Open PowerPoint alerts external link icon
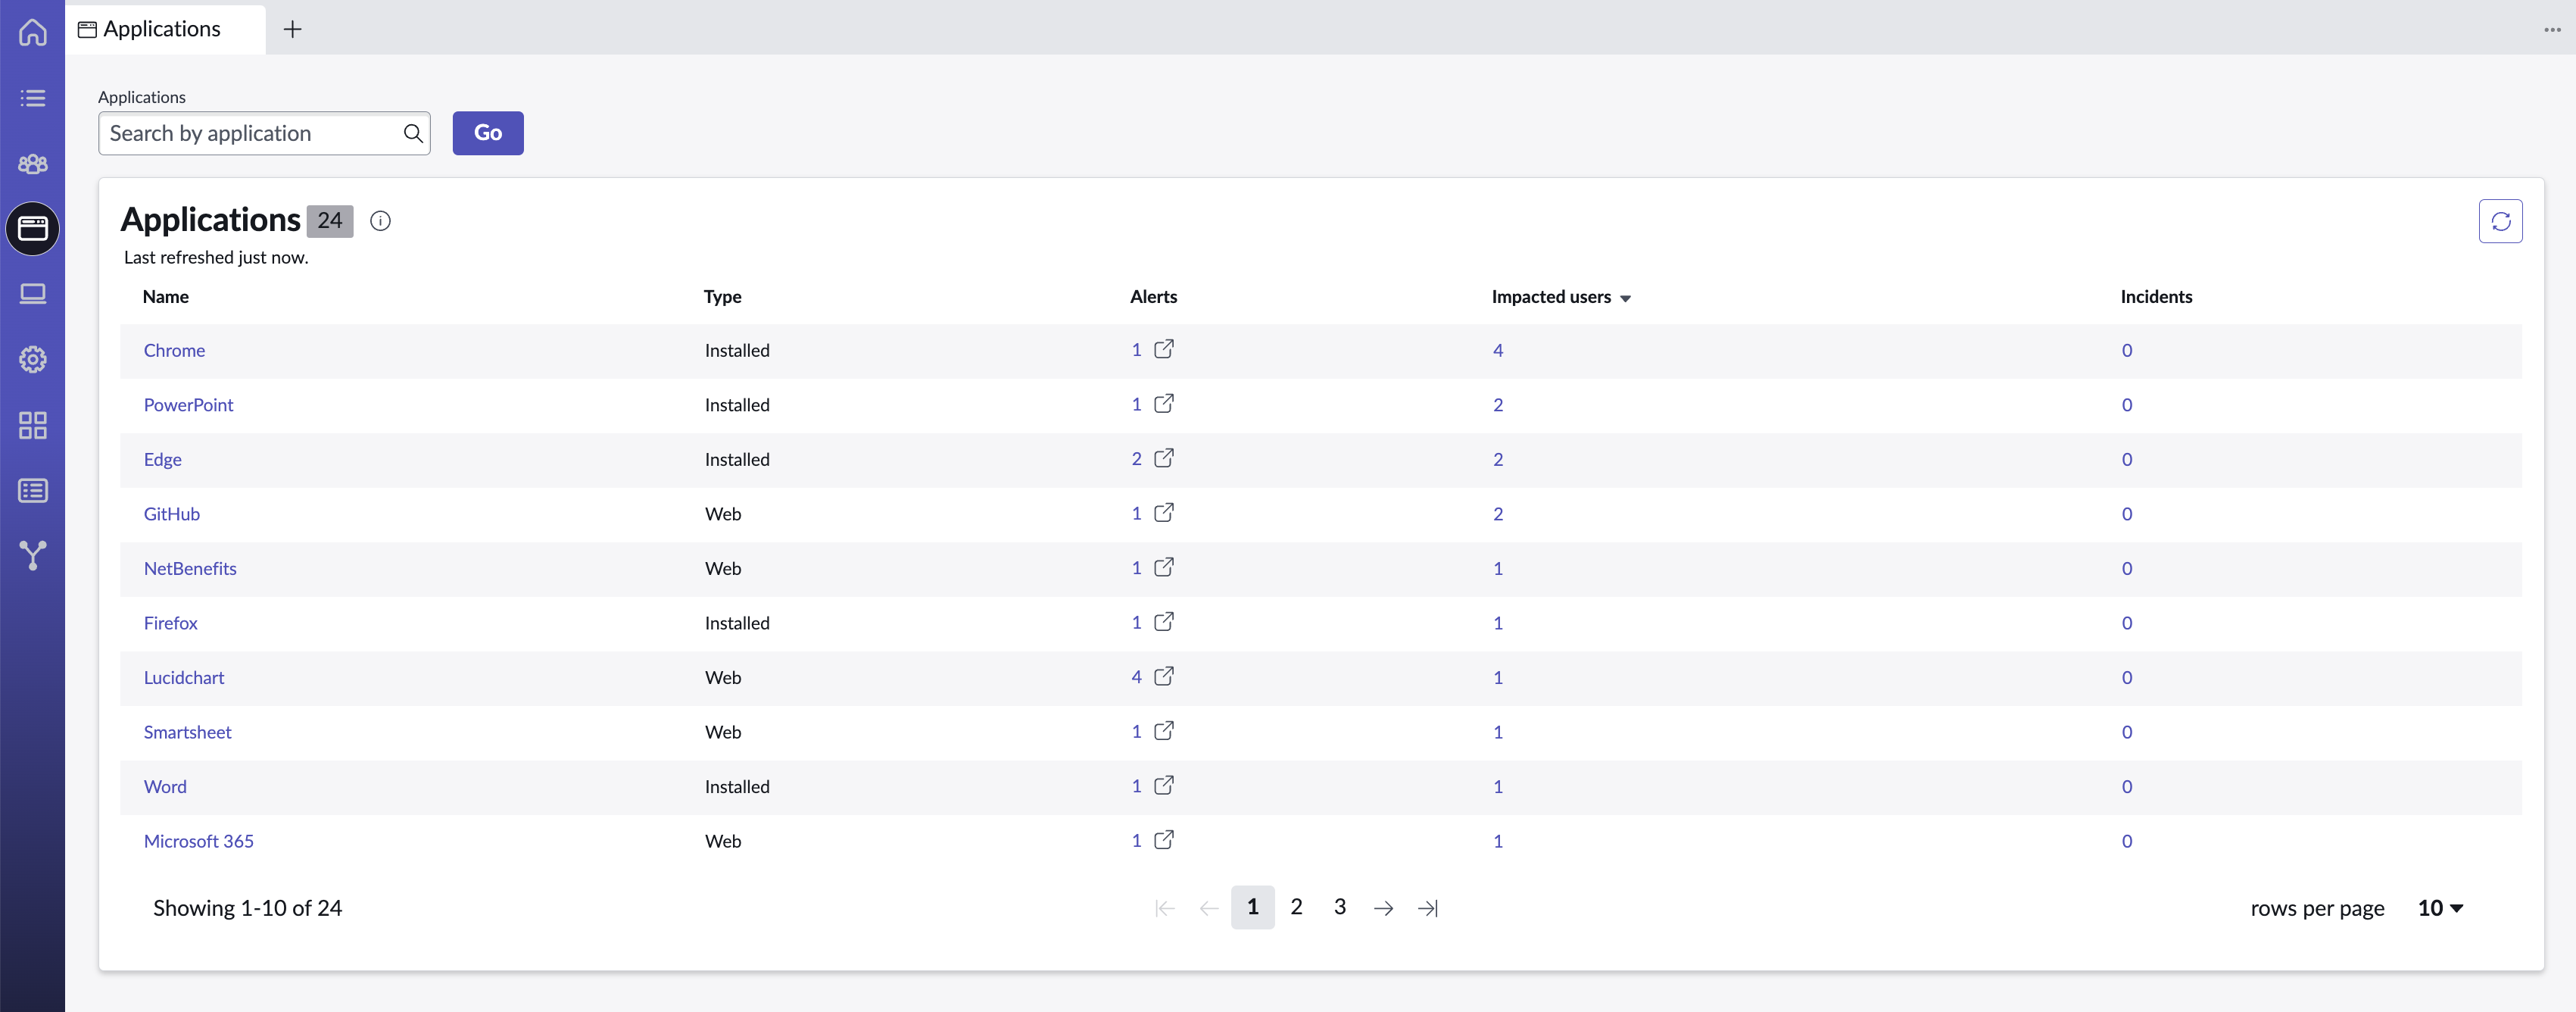The width and height of the screenshot is (2576, 1012). (1164, 404)
